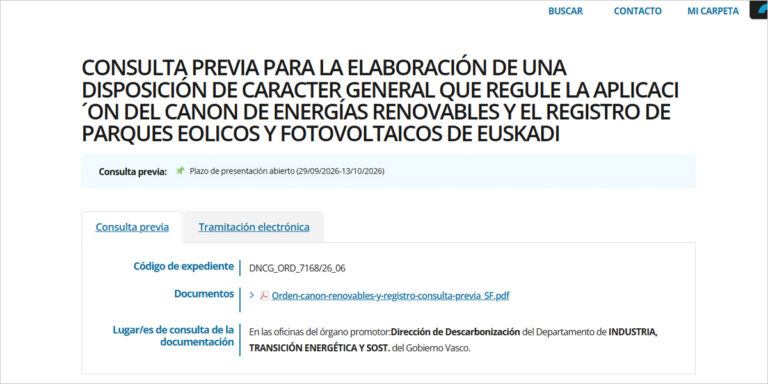Open the BUSCAR search link
The width and height of the screenshot is (768, 384).
pyautogui.click(x=565, y=11)
